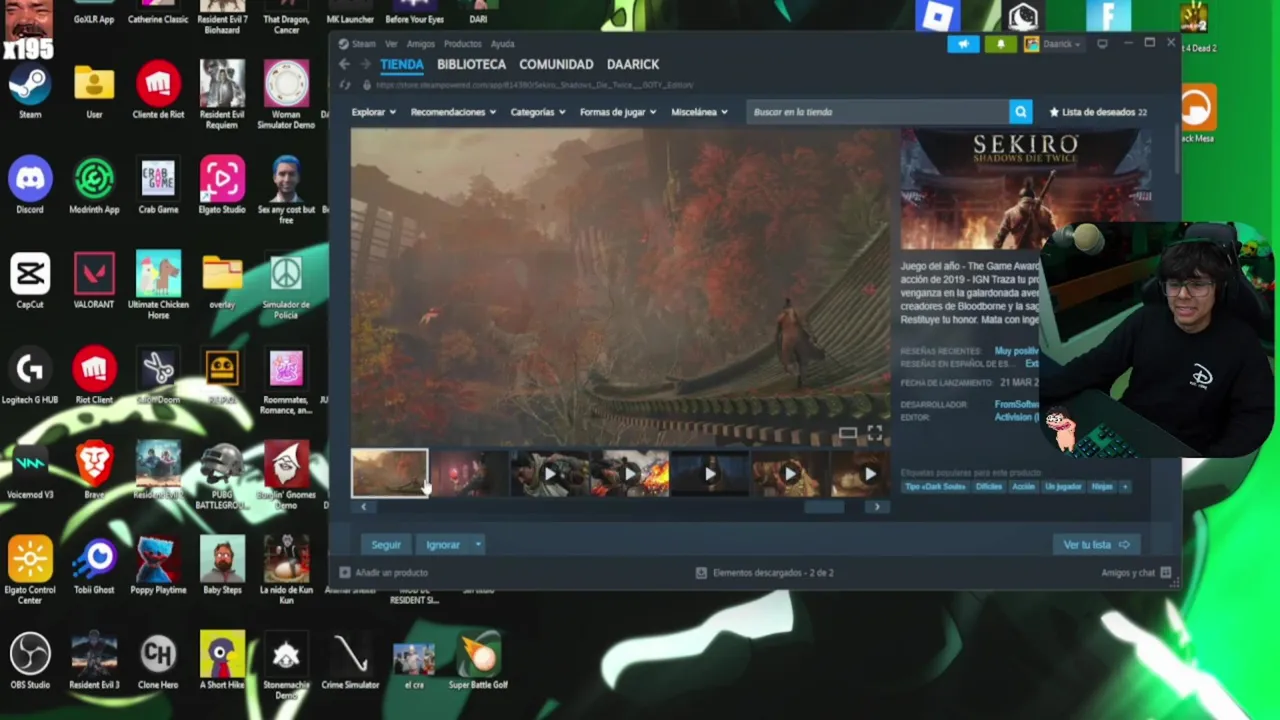Open the DAARICK profile tab
The width and height of the screenshot is (1280, 720).
click(x=633, y=64)
